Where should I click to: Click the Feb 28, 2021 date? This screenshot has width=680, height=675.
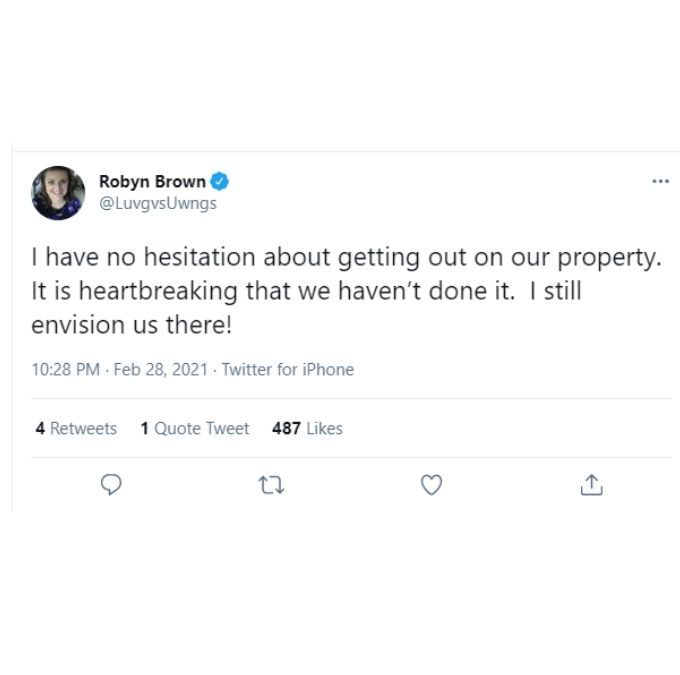pos(161,370)
